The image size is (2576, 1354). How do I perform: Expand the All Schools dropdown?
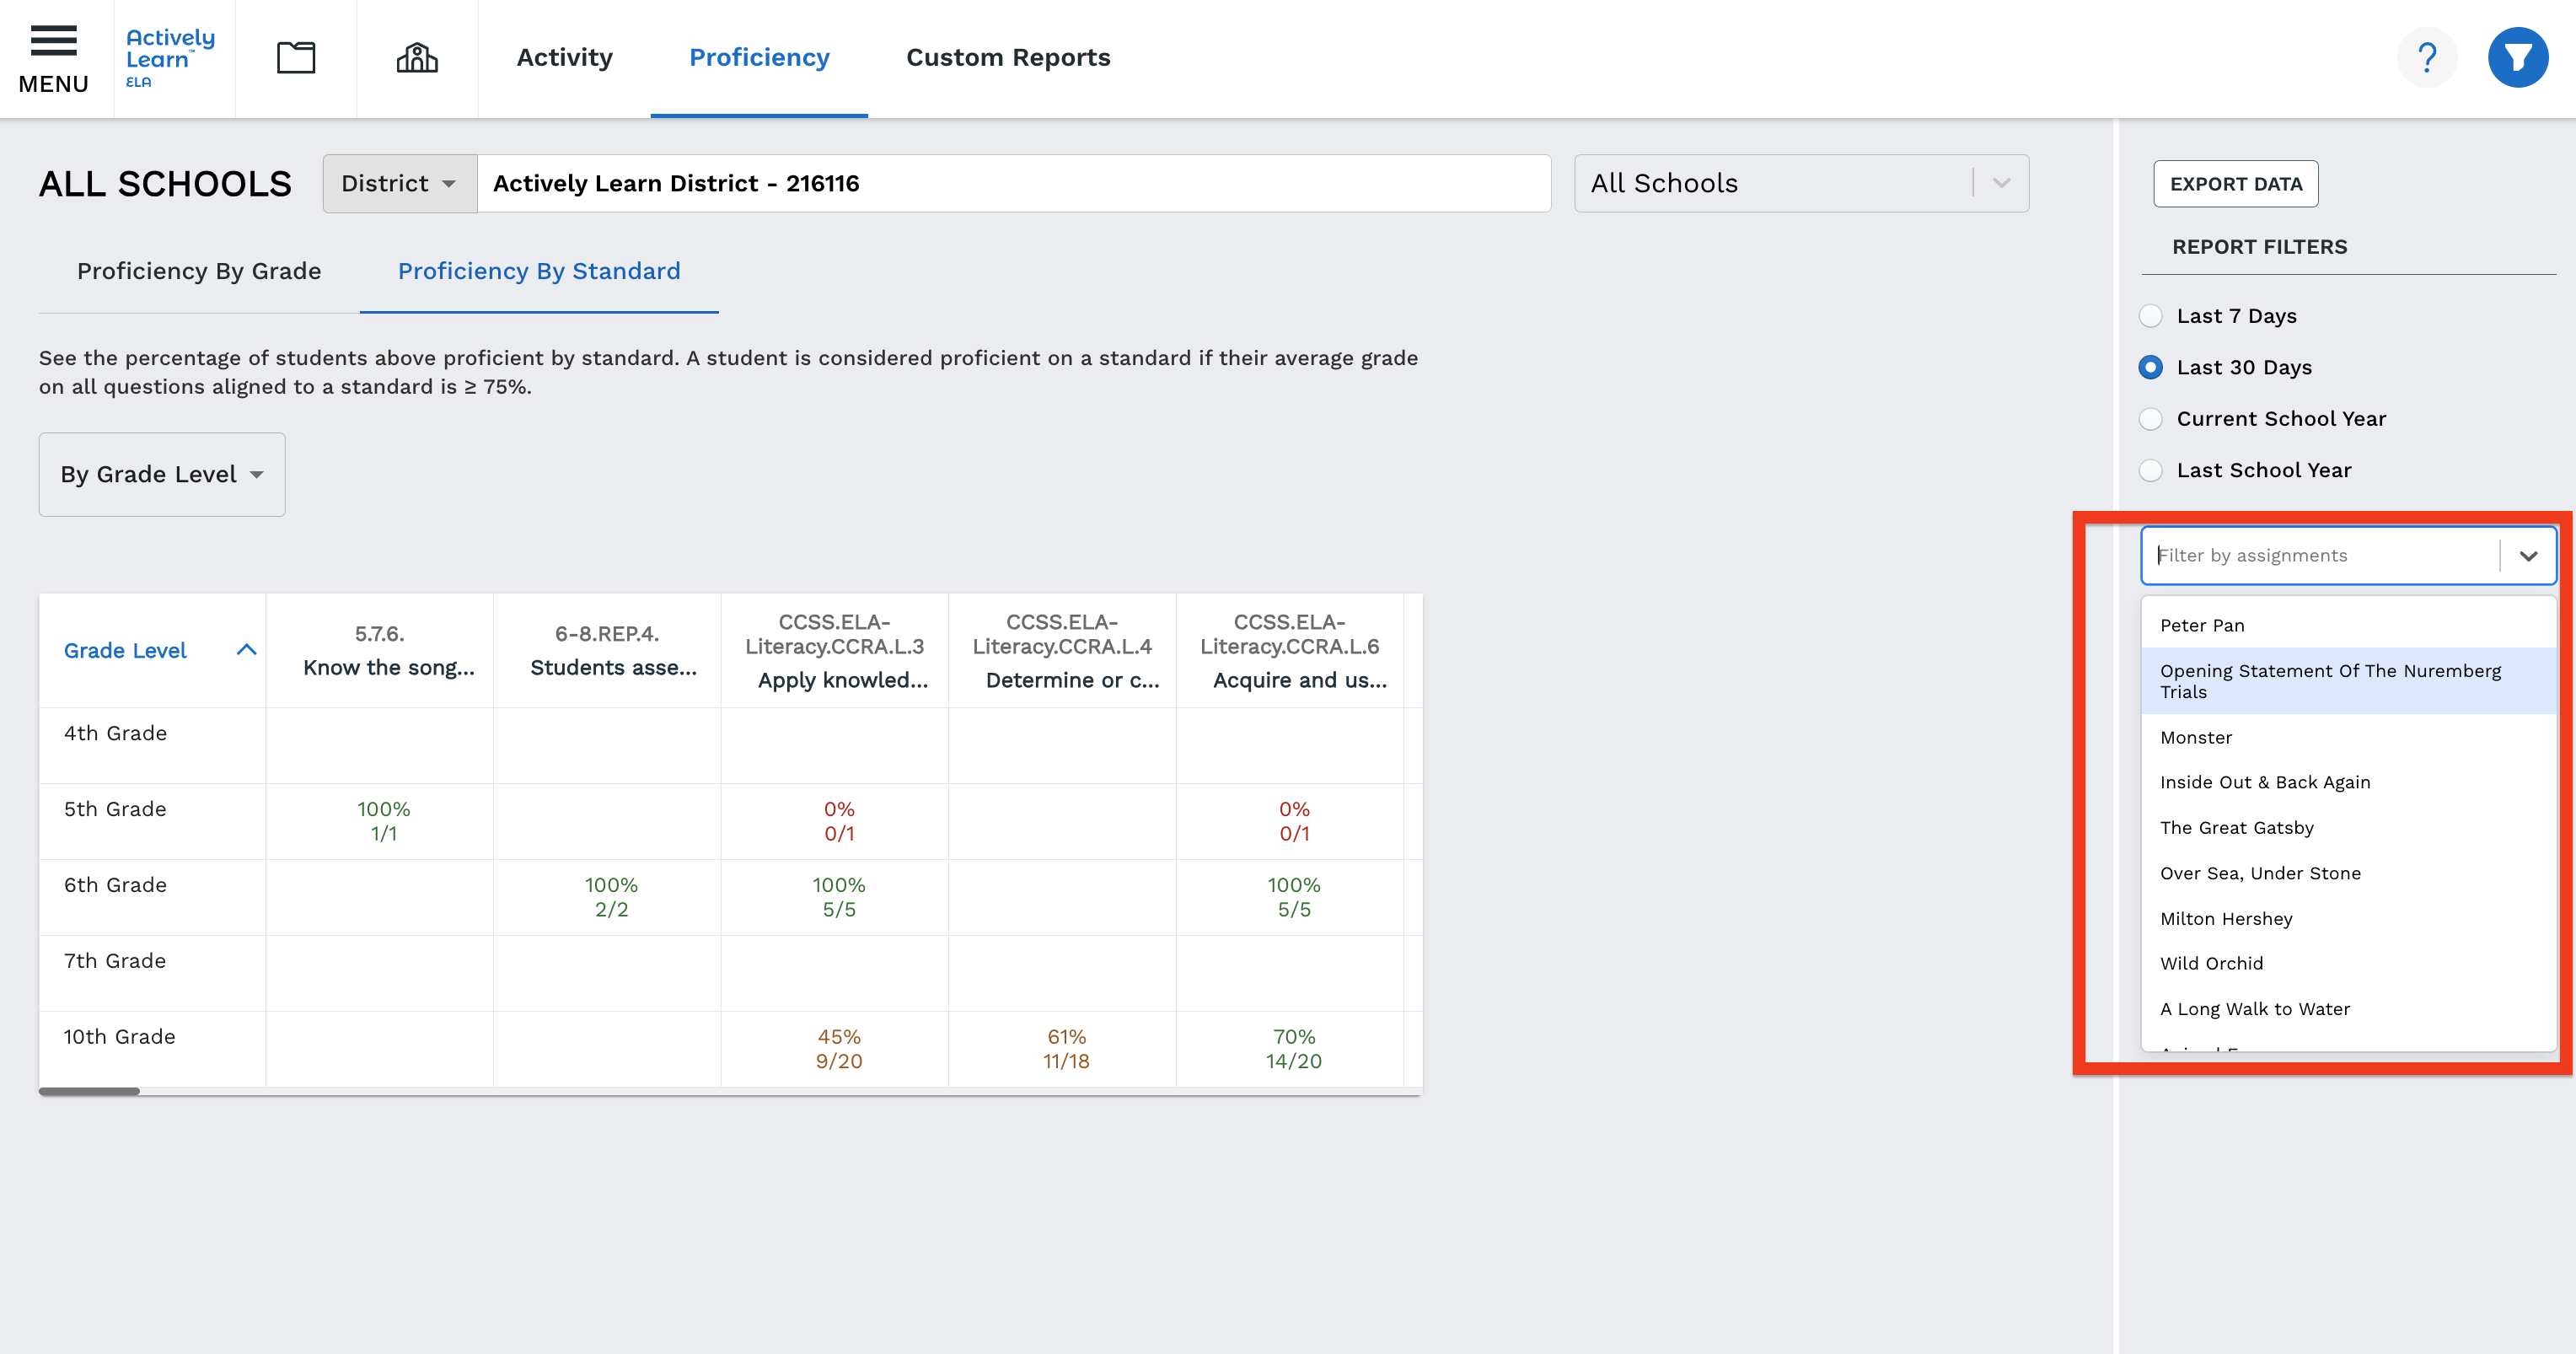[x=1801, y=183]
